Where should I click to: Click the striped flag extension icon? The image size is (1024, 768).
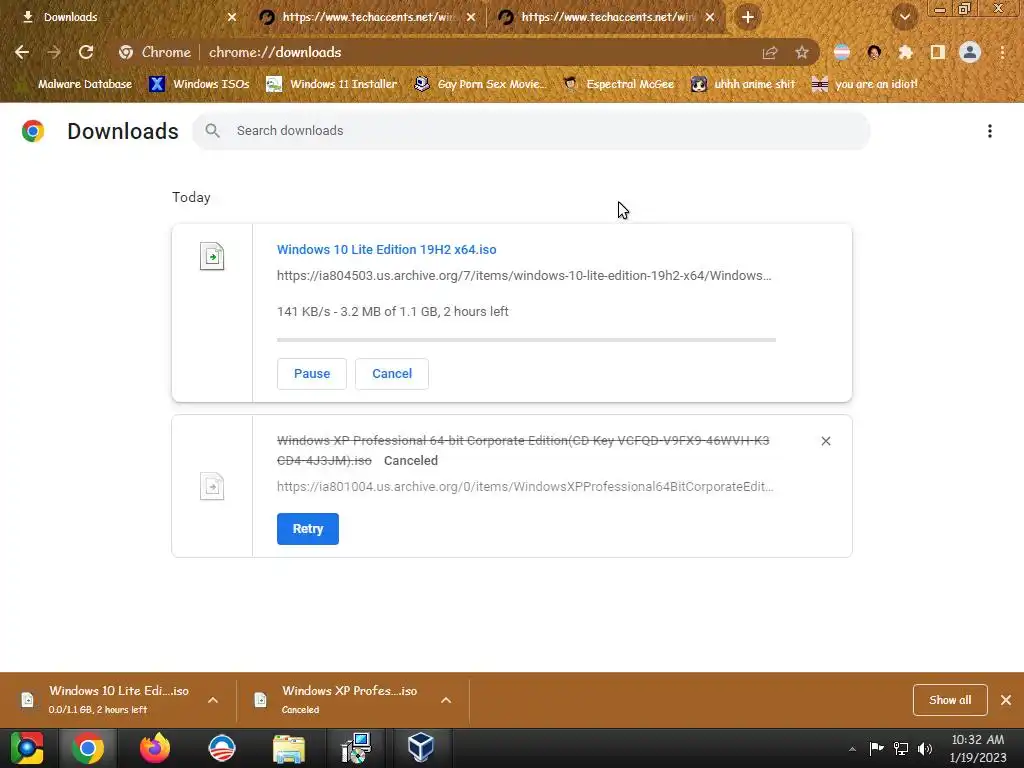[x=842, y=52]
